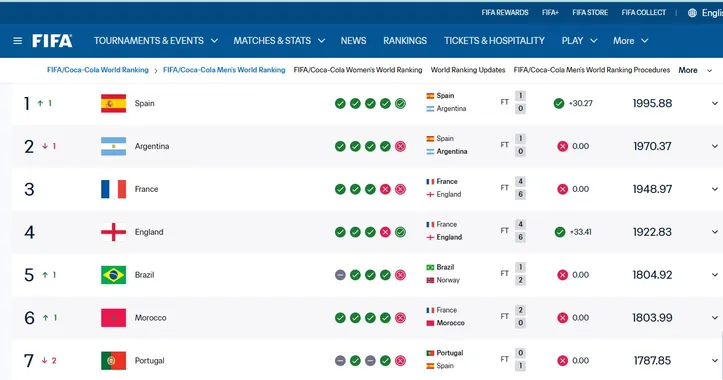Click Argentina's flag icon in rank 2

click(x=113, y=146)
